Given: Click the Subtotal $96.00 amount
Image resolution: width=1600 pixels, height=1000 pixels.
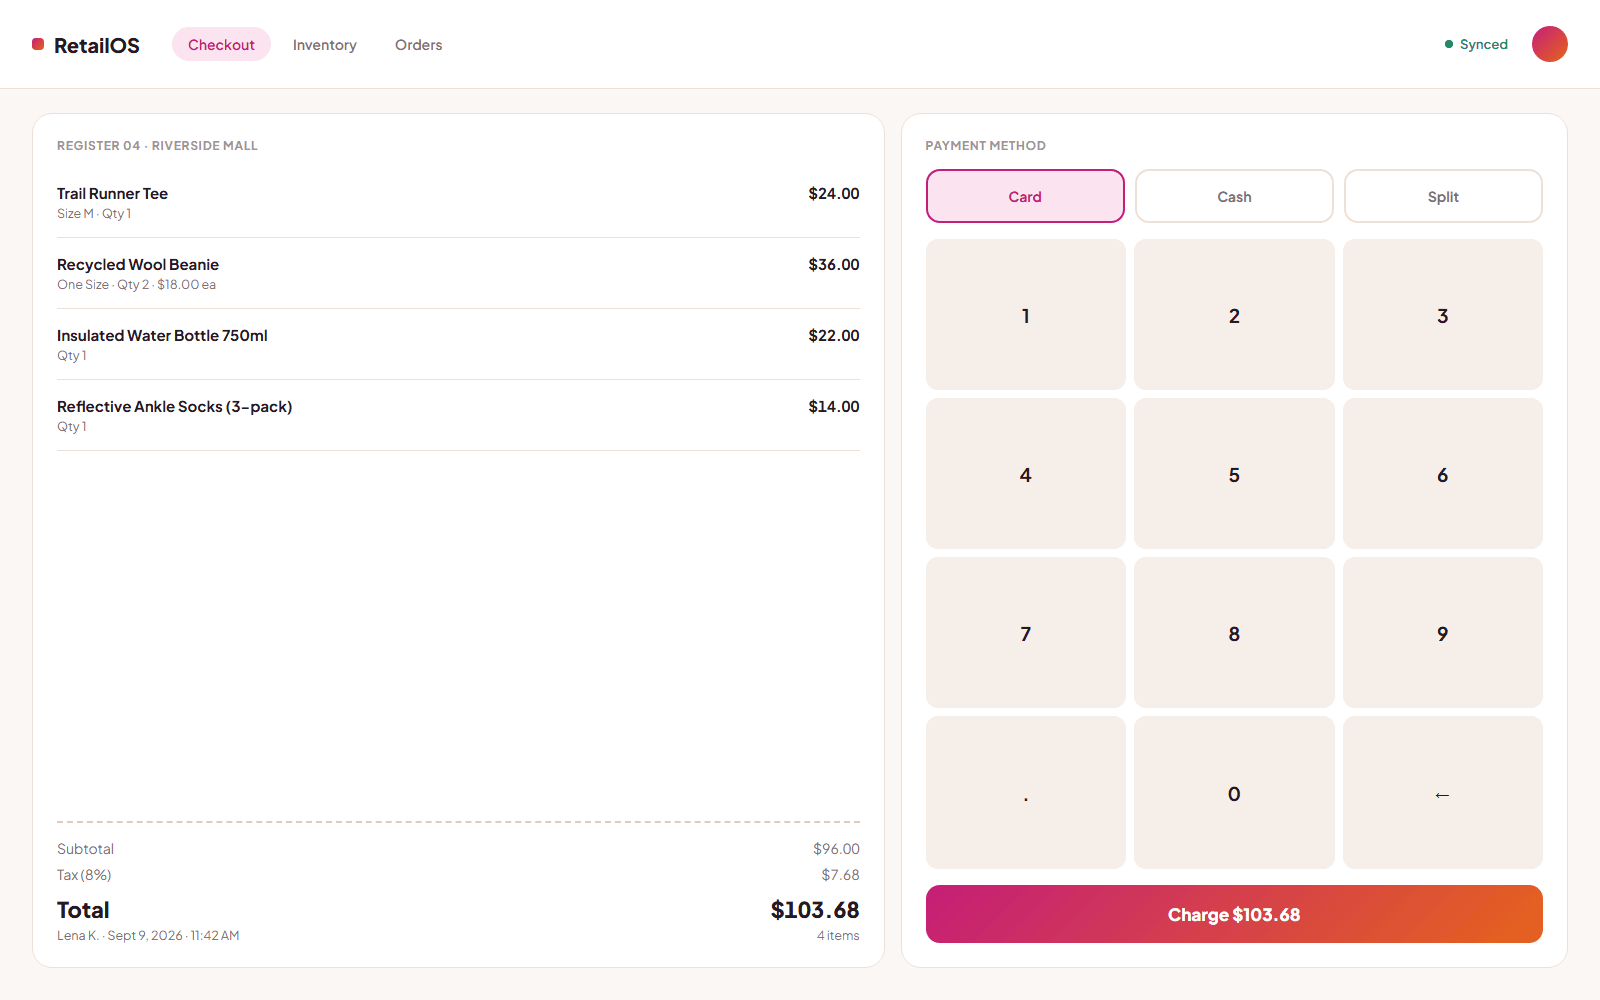Looking at the screenshot, I should (x=836, y=849).
